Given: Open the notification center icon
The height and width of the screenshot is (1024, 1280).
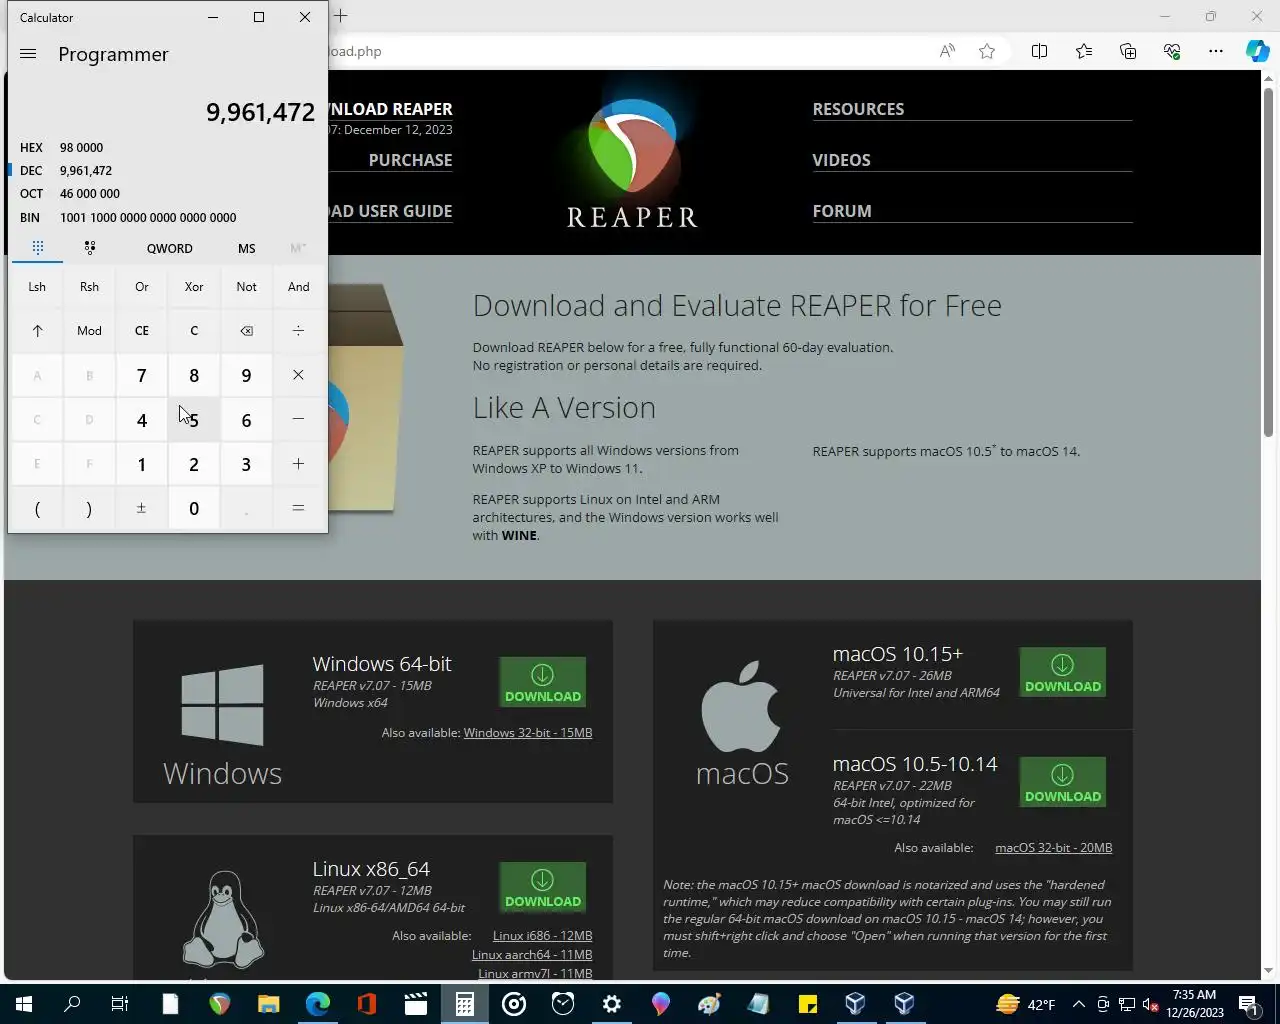Looking at the screenshot, I should tap(1249, 1004).
